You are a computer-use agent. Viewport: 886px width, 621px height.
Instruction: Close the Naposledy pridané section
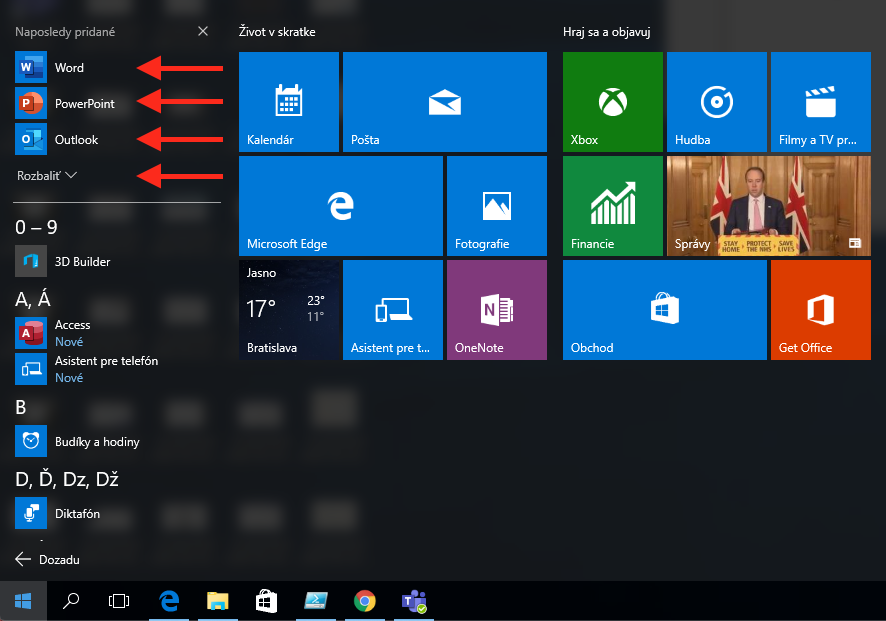[203, 32]
